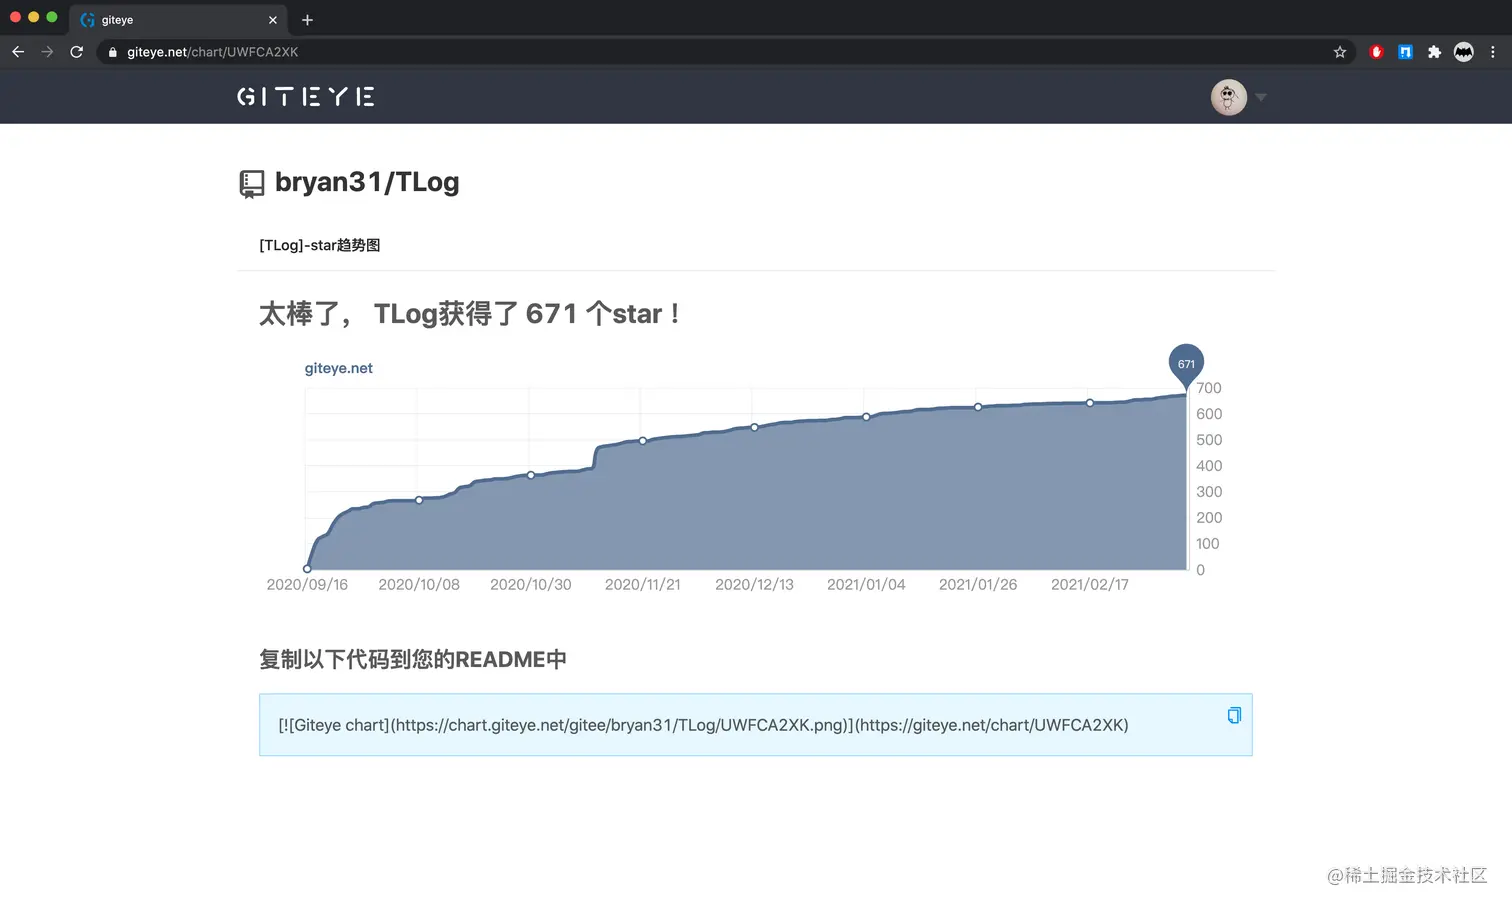Click the x-axis label 2020/11/21
This screenshot has width=1512, height=910.
pyautogui.click(x=643, y=584)
